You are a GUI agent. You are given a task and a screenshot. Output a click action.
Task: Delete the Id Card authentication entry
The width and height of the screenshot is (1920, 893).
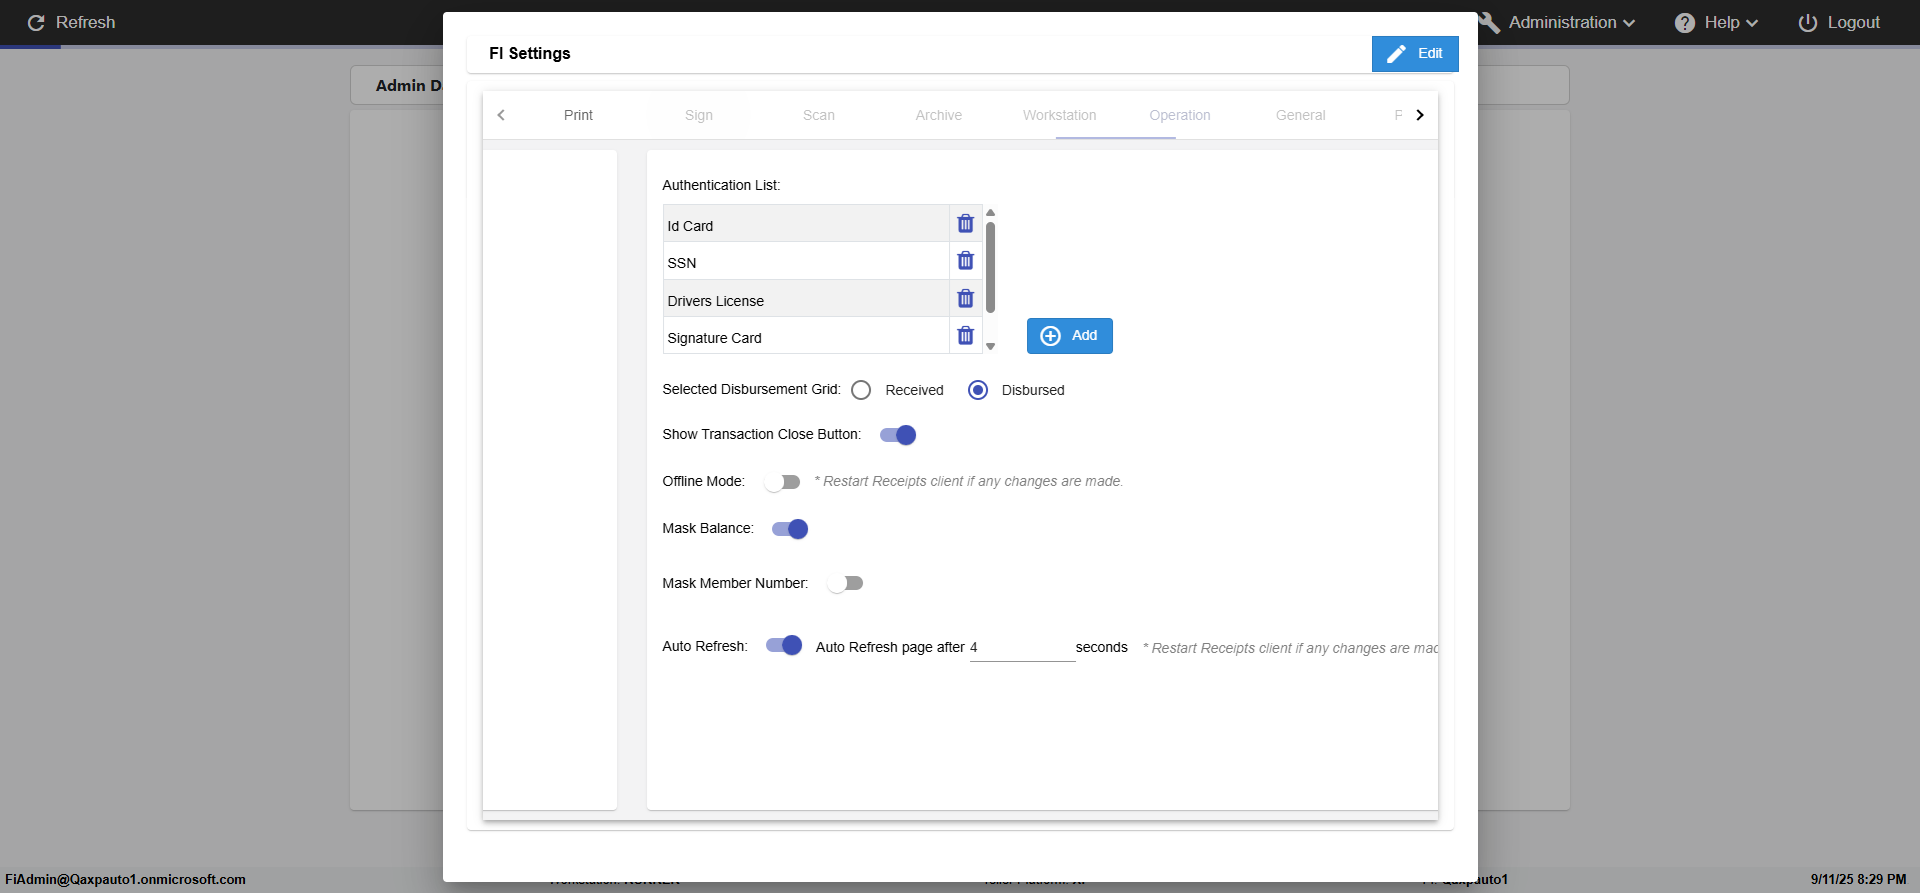tap(965, 224)
